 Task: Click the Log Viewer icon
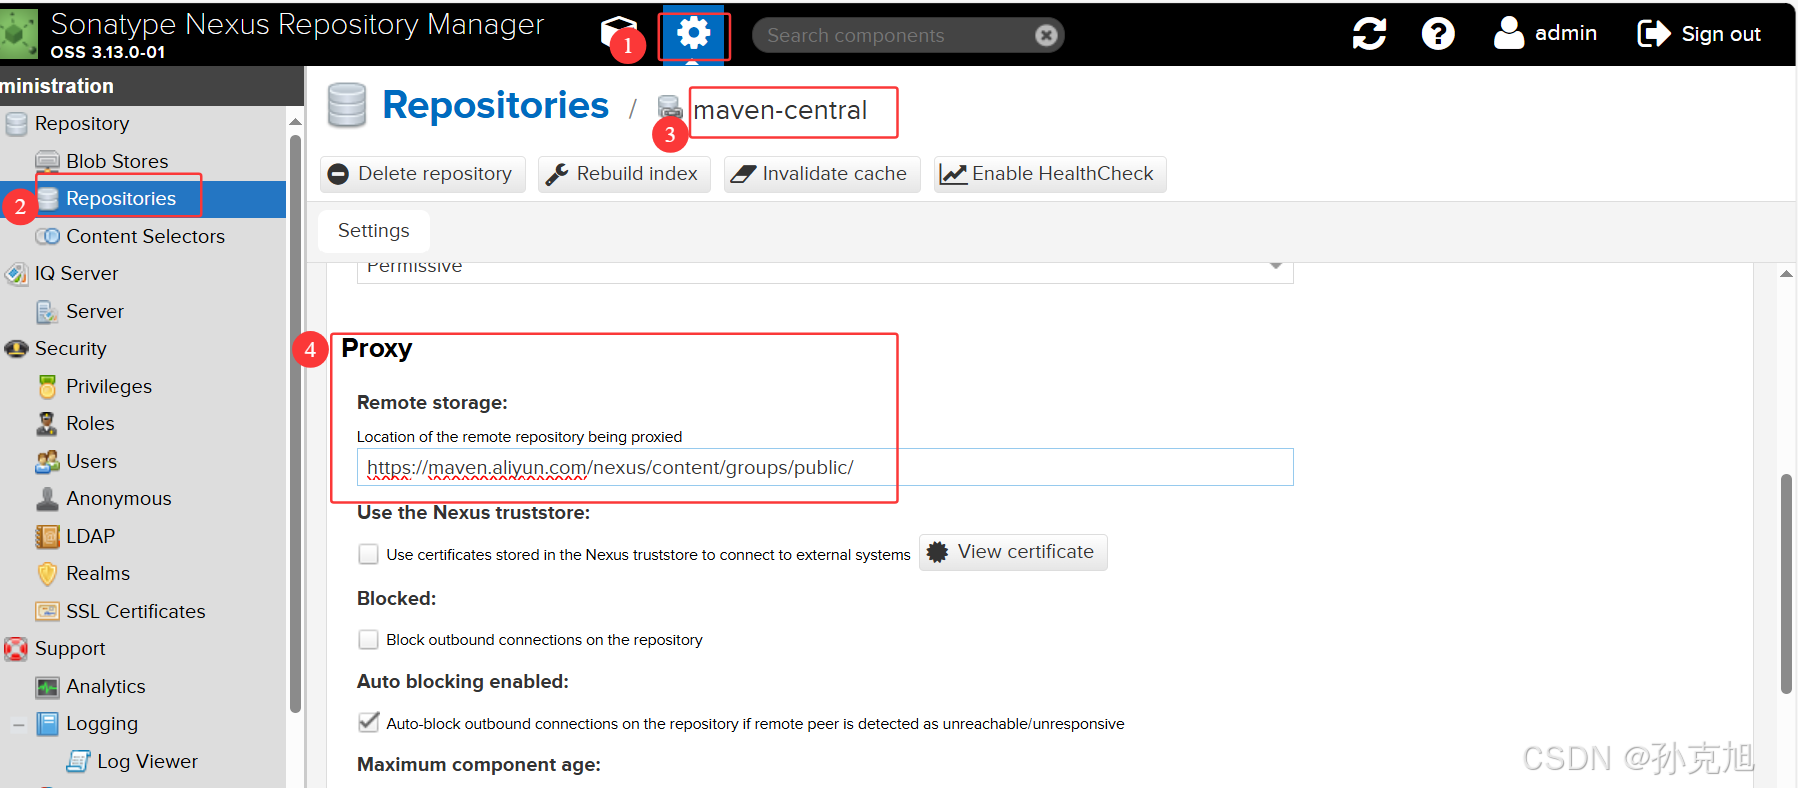(x=78, y=761)
